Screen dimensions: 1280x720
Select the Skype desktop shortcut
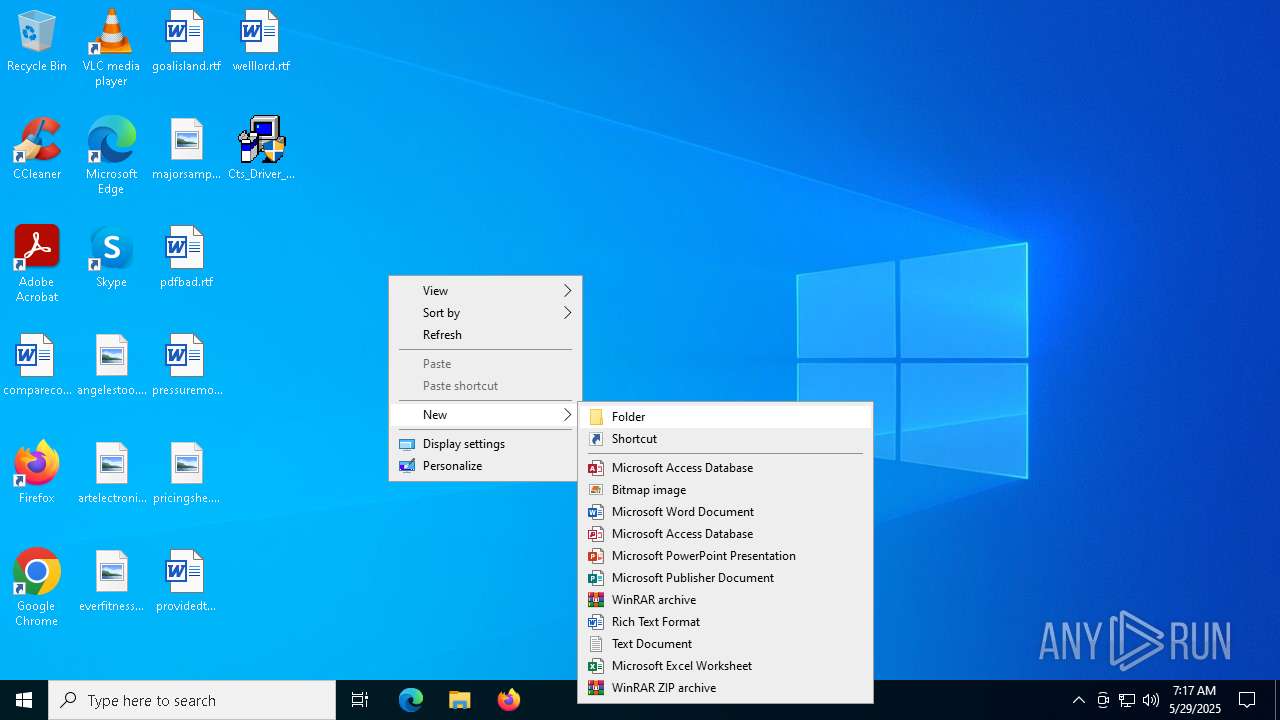point(111,258)
